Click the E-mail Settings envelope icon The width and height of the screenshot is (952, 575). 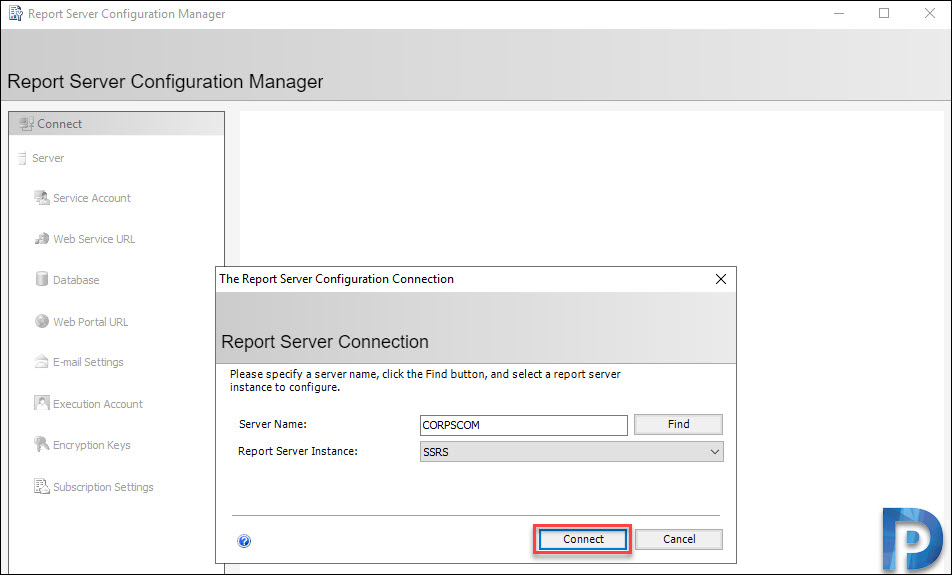(x=41, y=362)
